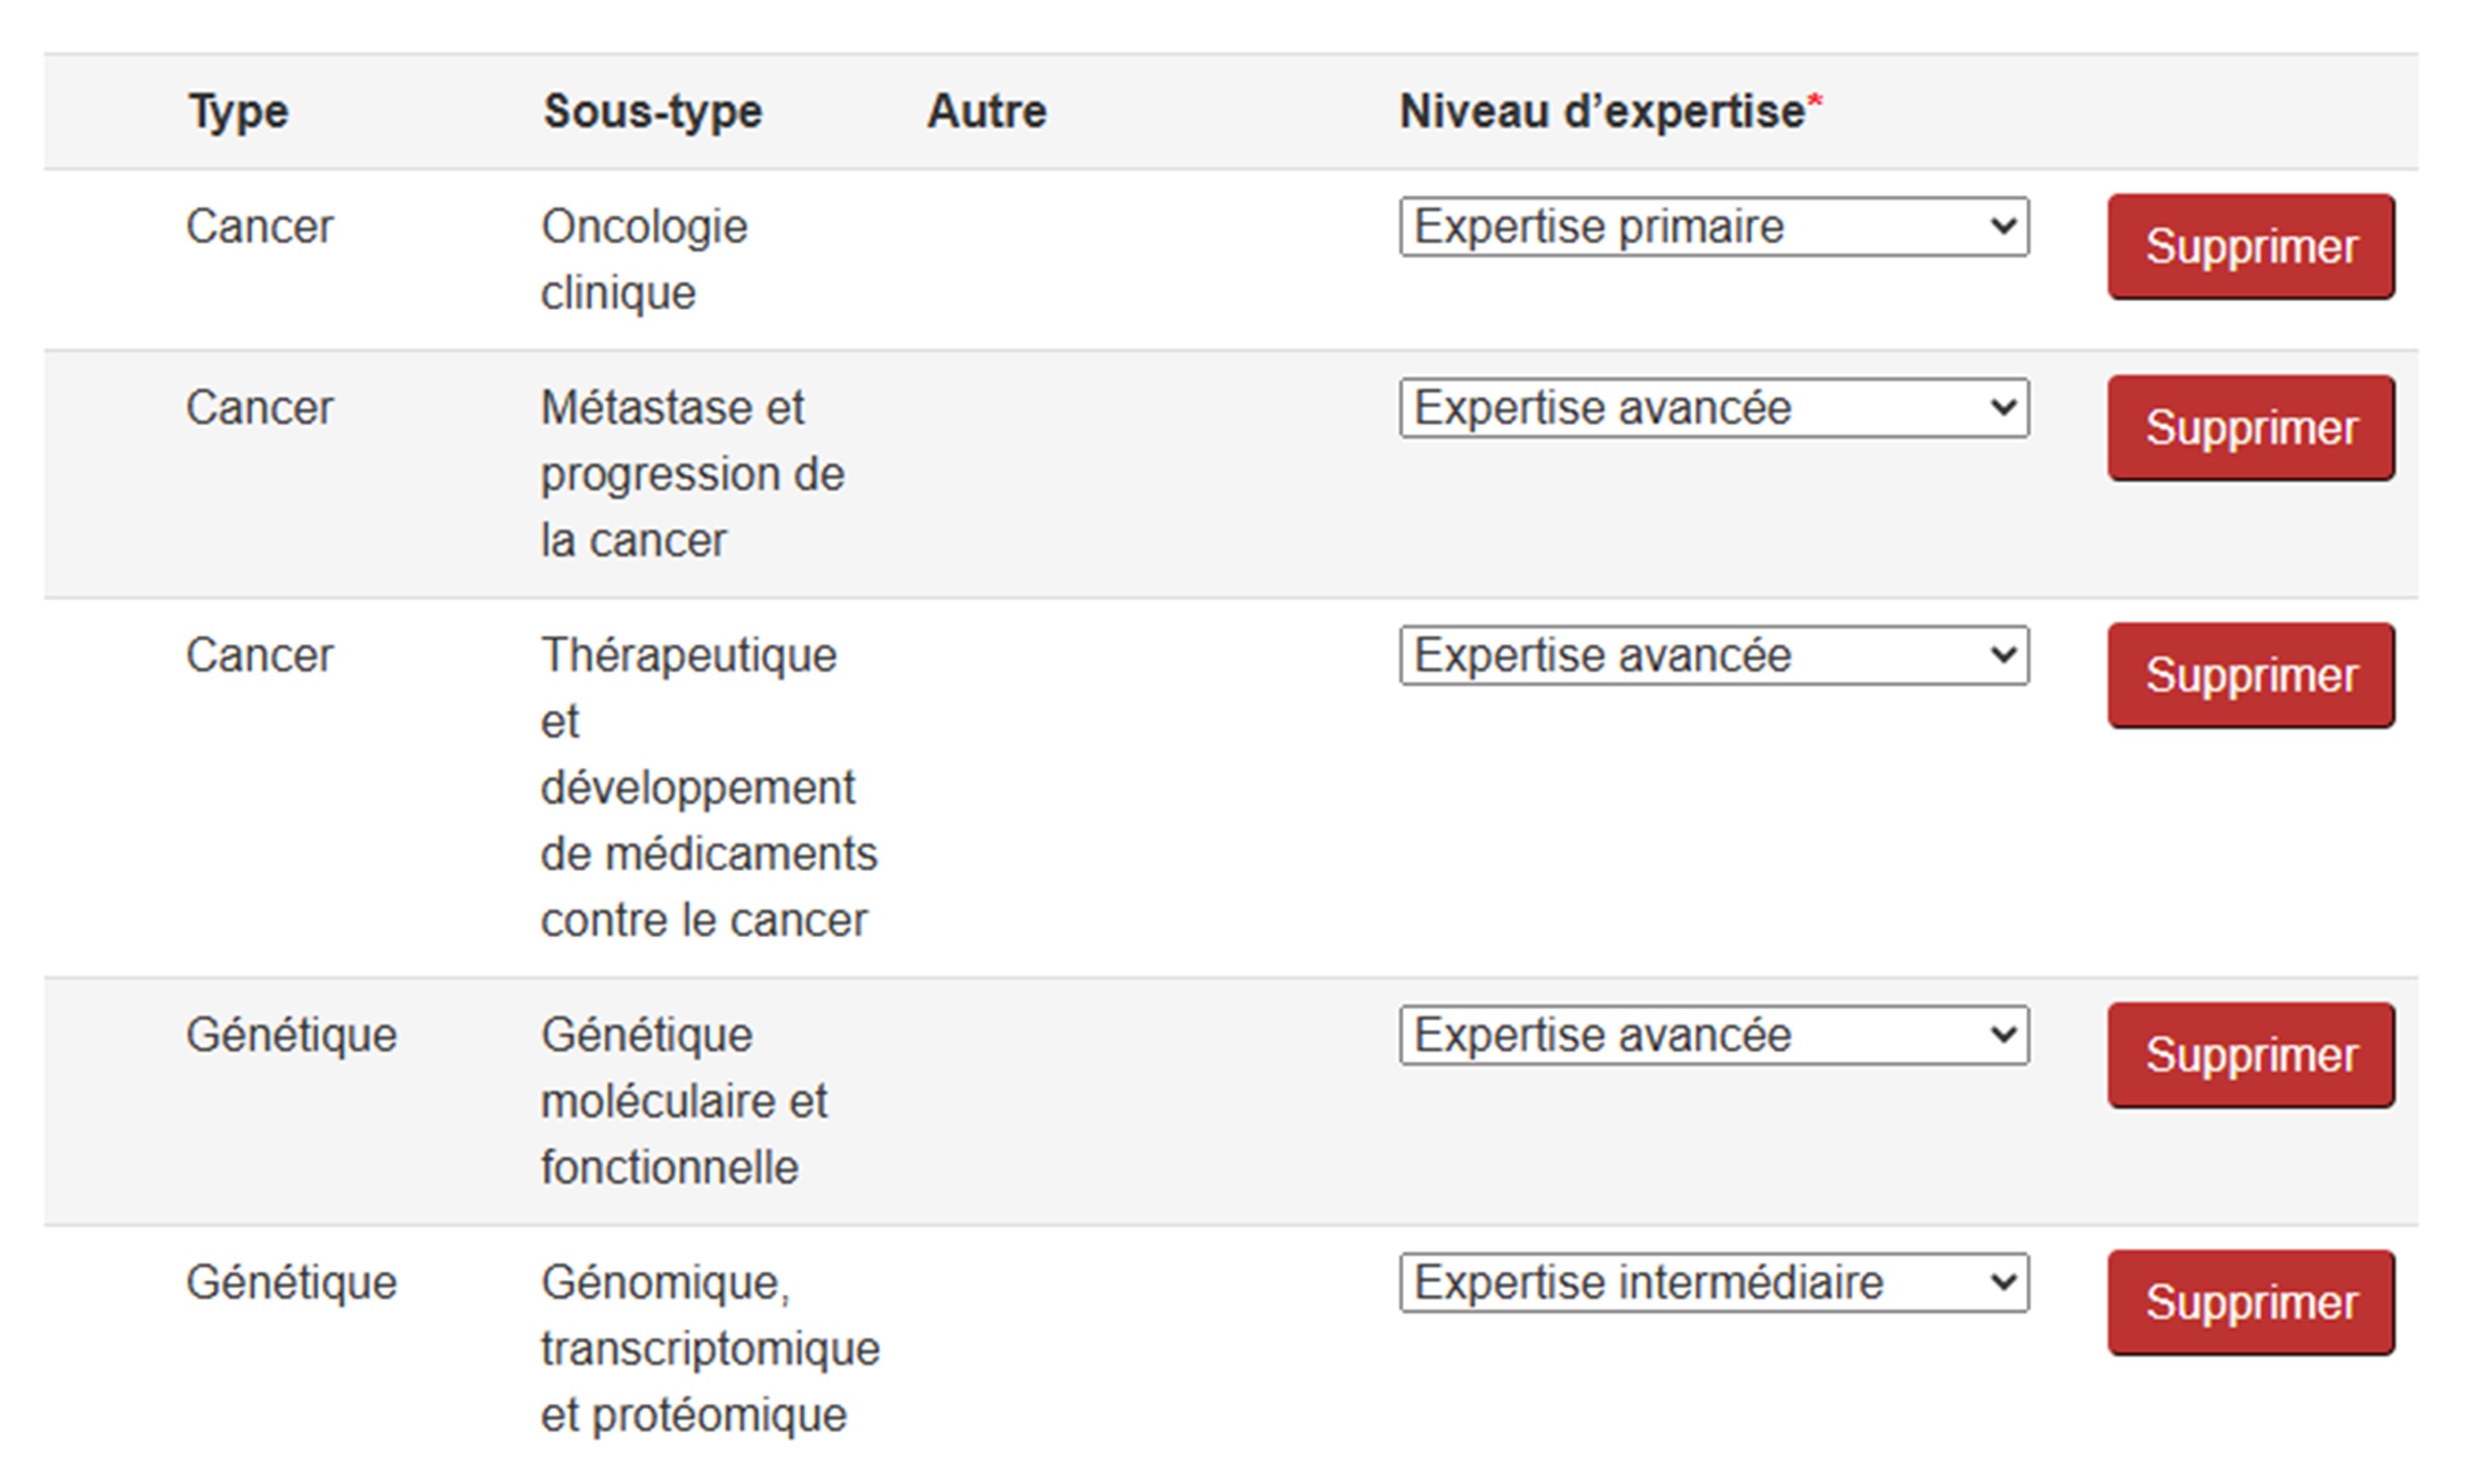The image size is (2482, 1484).
Task: Click the "Métastase et progression de la cancer" cell
Action: pos(692,474)
